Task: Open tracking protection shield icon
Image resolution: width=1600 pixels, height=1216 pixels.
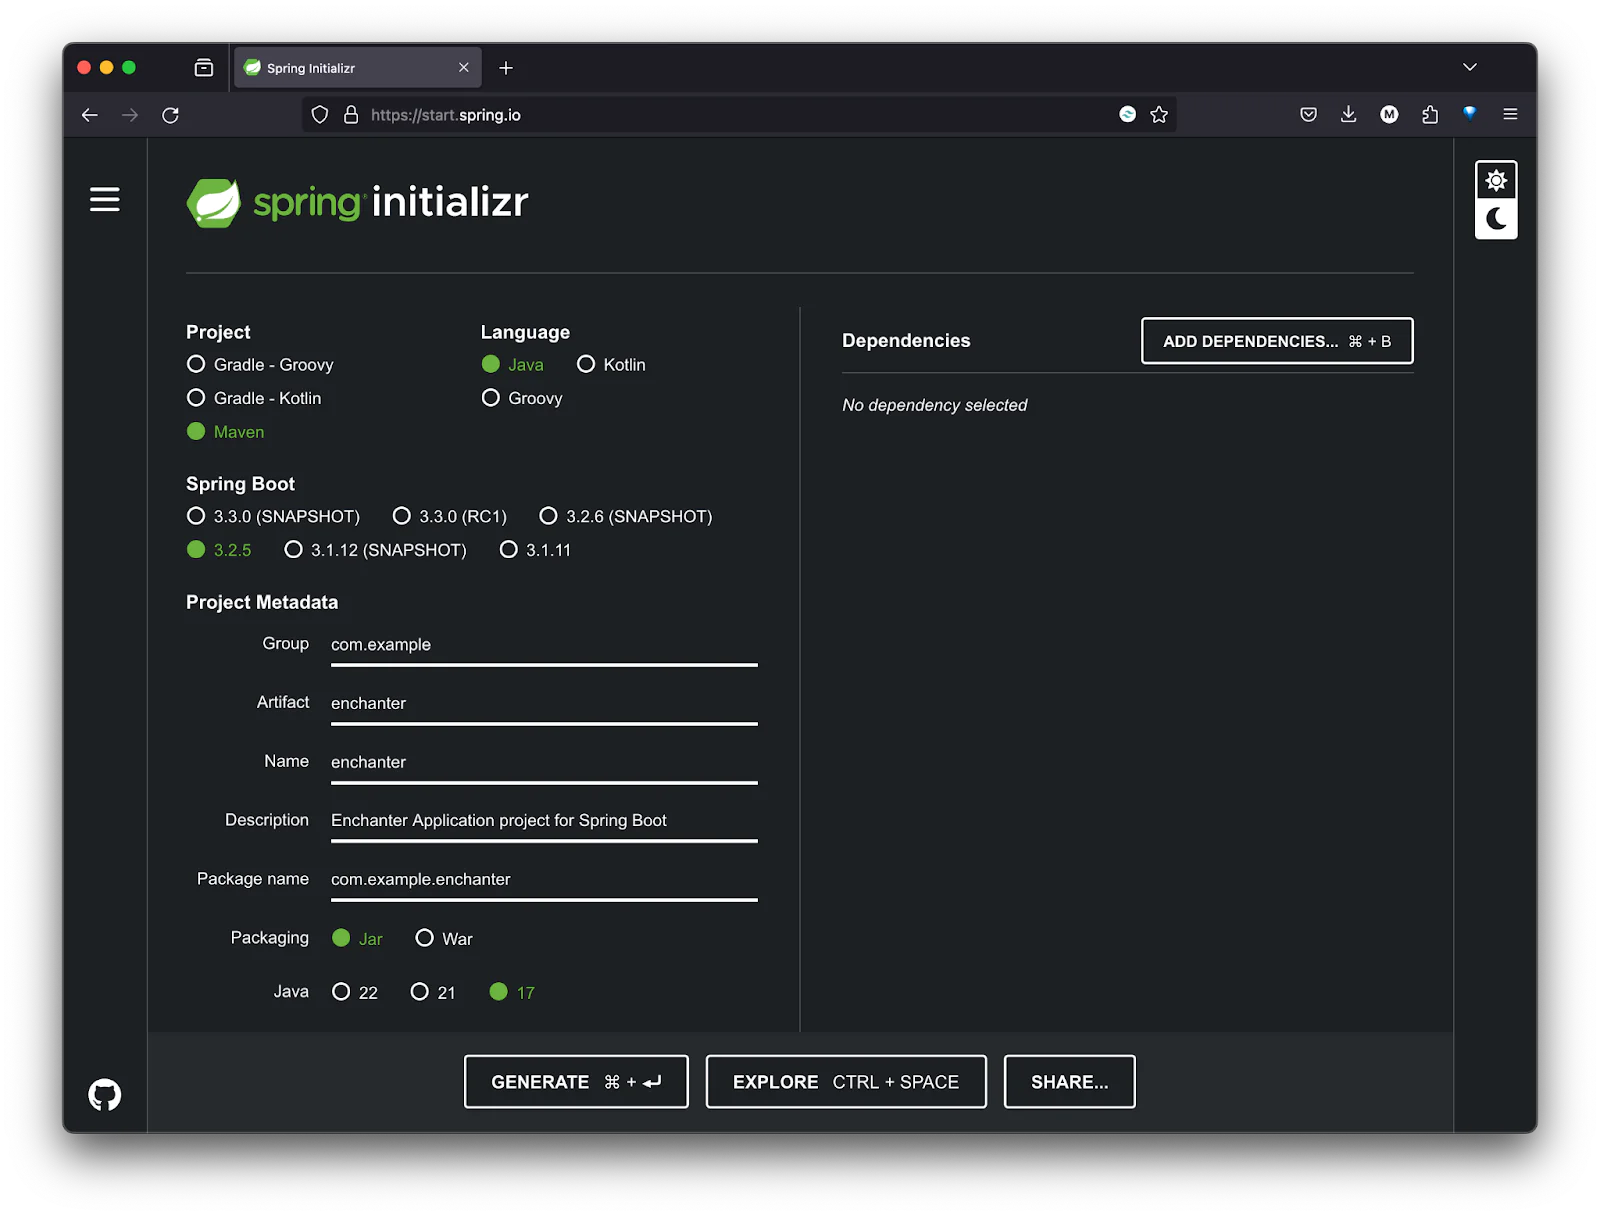Action: coord(320,115)
